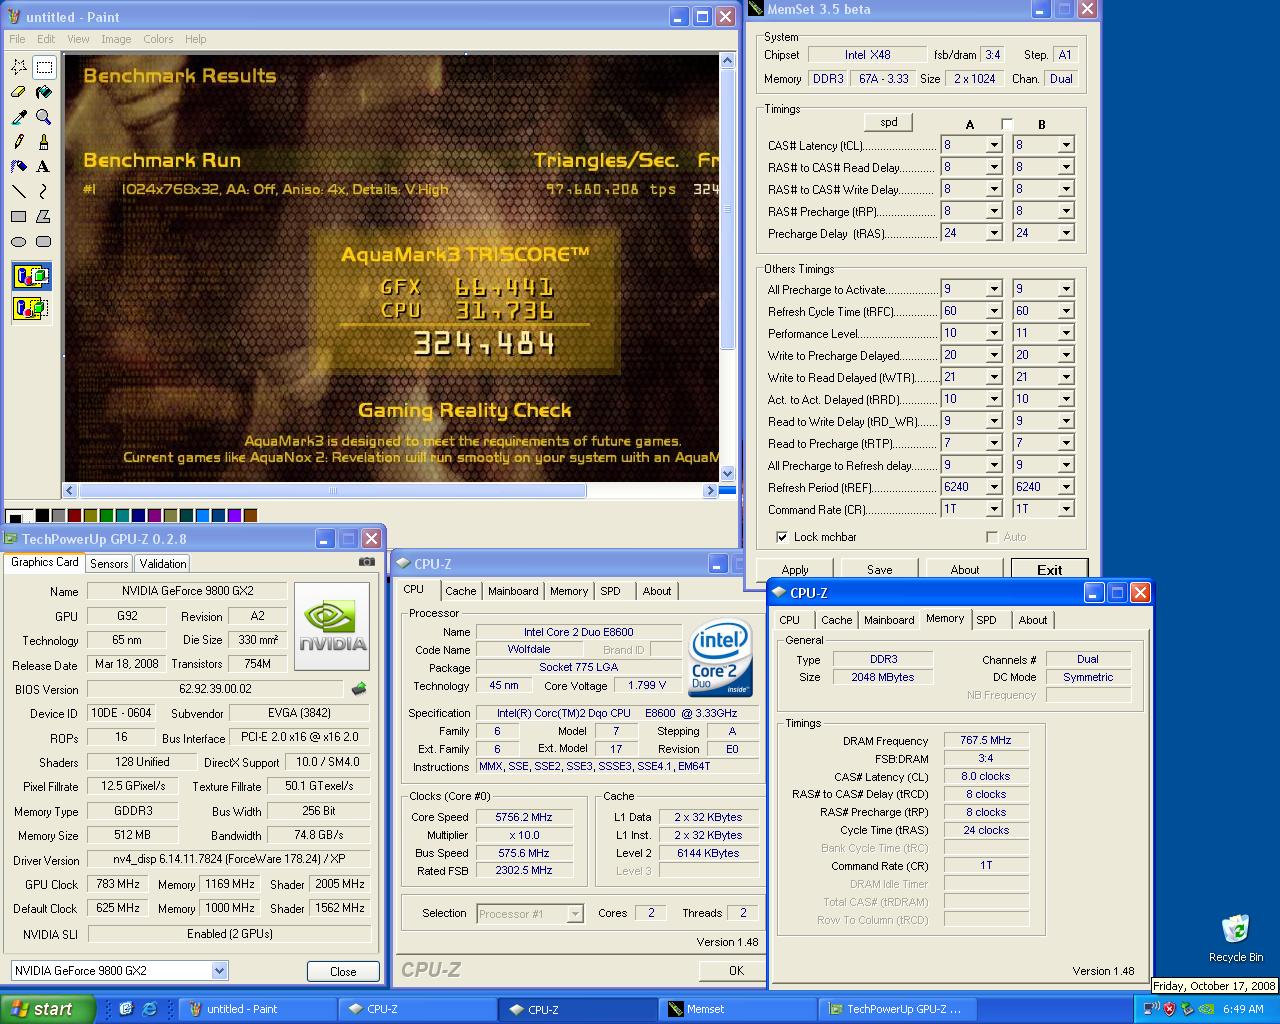The image size is (1280, 1024).
Task: Expand Refresh Period (tREF) column A dropdown
Action: [994, 488]
